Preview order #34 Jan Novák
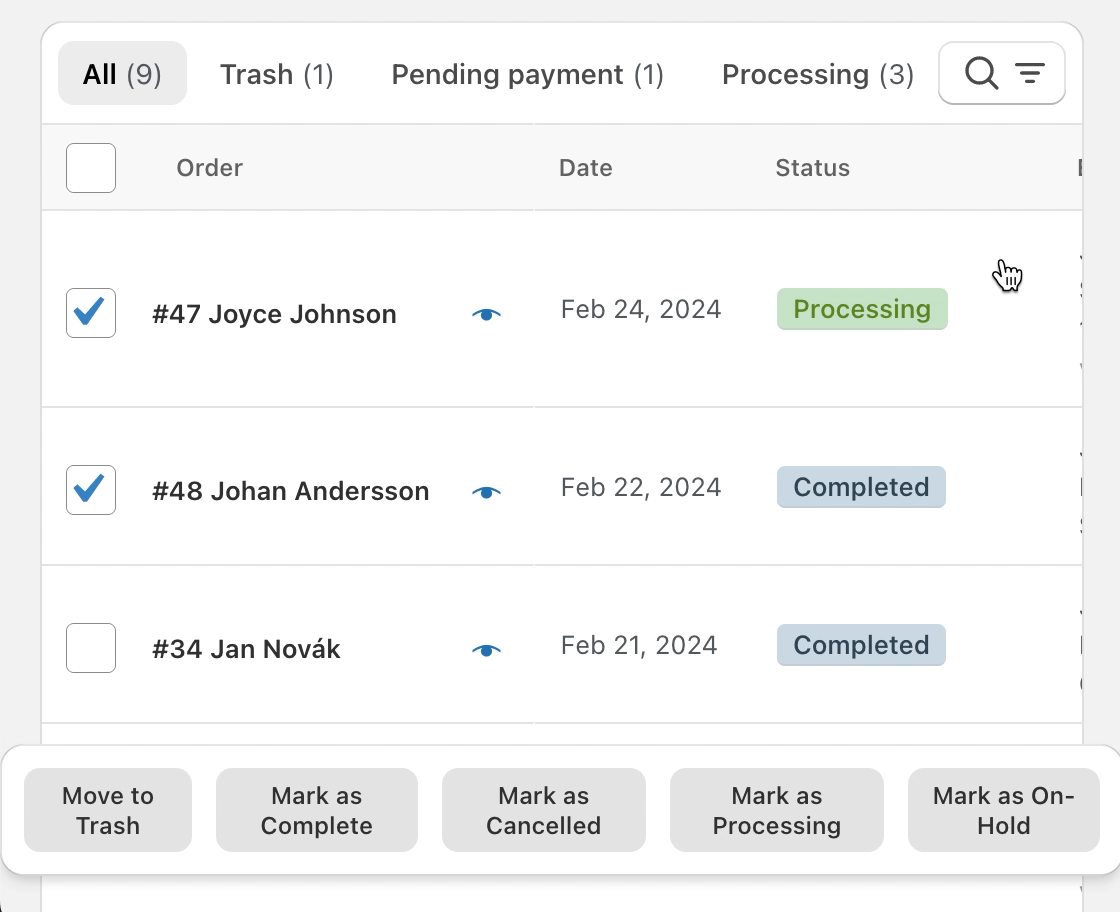Viewport: 1120px width, 912px height. click(487, 648)
